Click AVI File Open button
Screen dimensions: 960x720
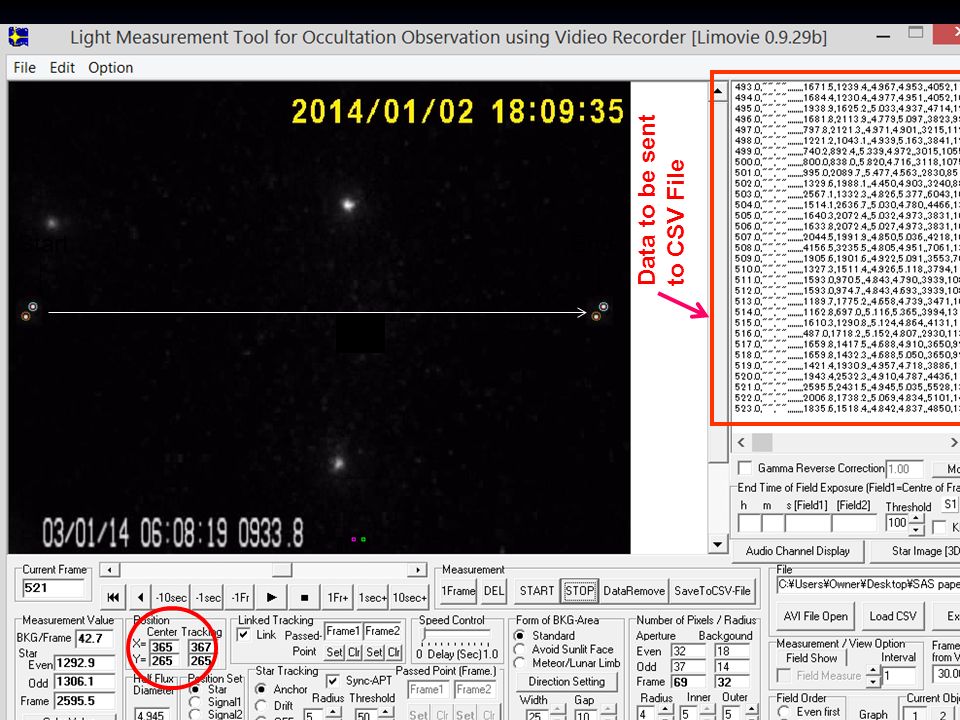pyautogui.click(x=816, y=616)
